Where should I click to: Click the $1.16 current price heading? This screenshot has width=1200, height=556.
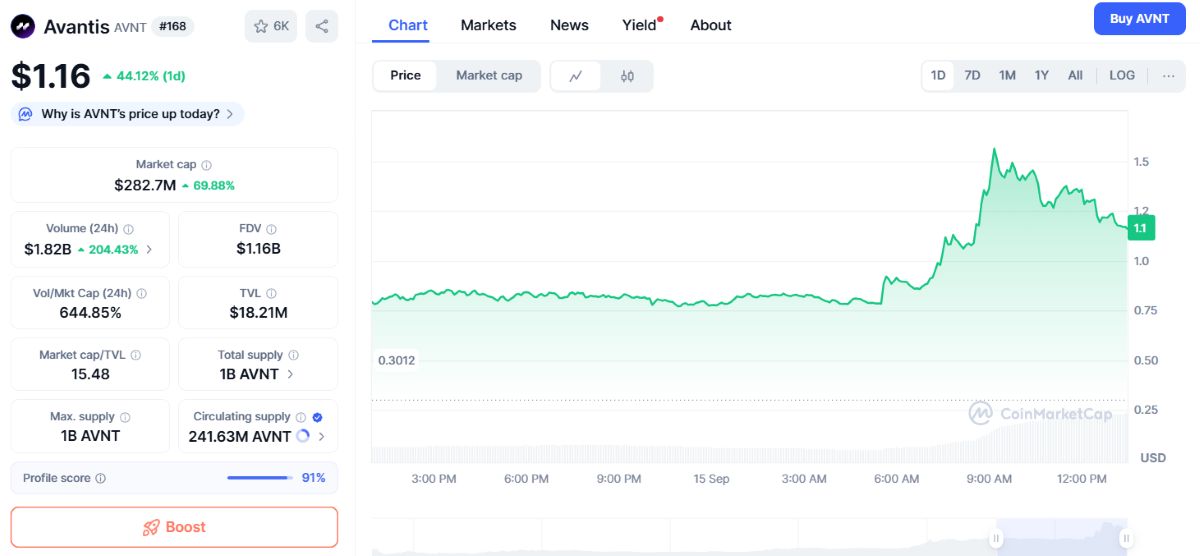[50, 76]
